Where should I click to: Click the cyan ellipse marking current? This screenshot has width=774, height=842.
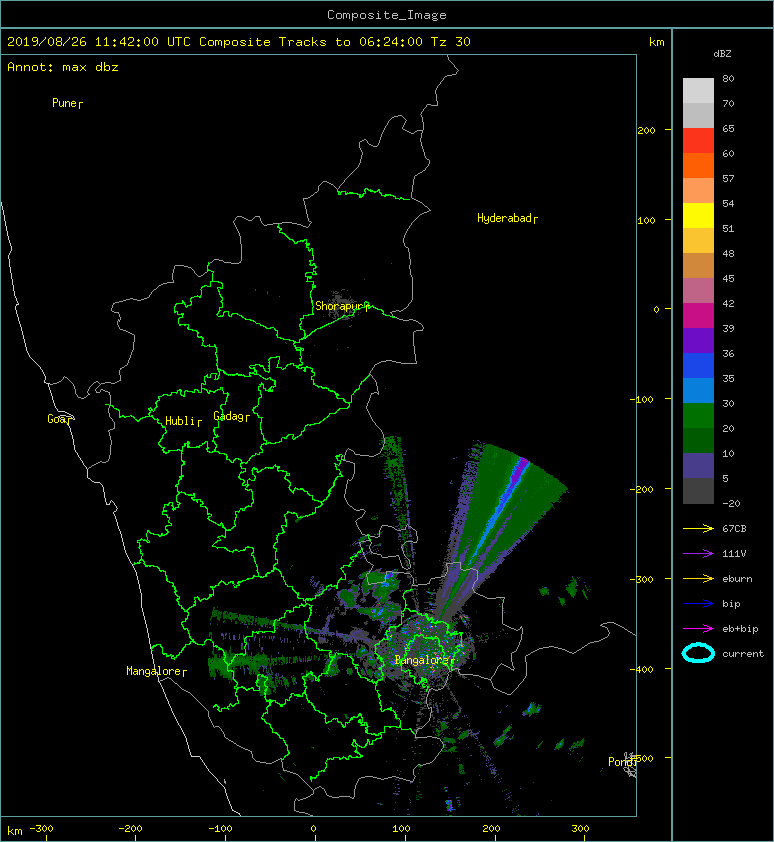coord(698,653)
